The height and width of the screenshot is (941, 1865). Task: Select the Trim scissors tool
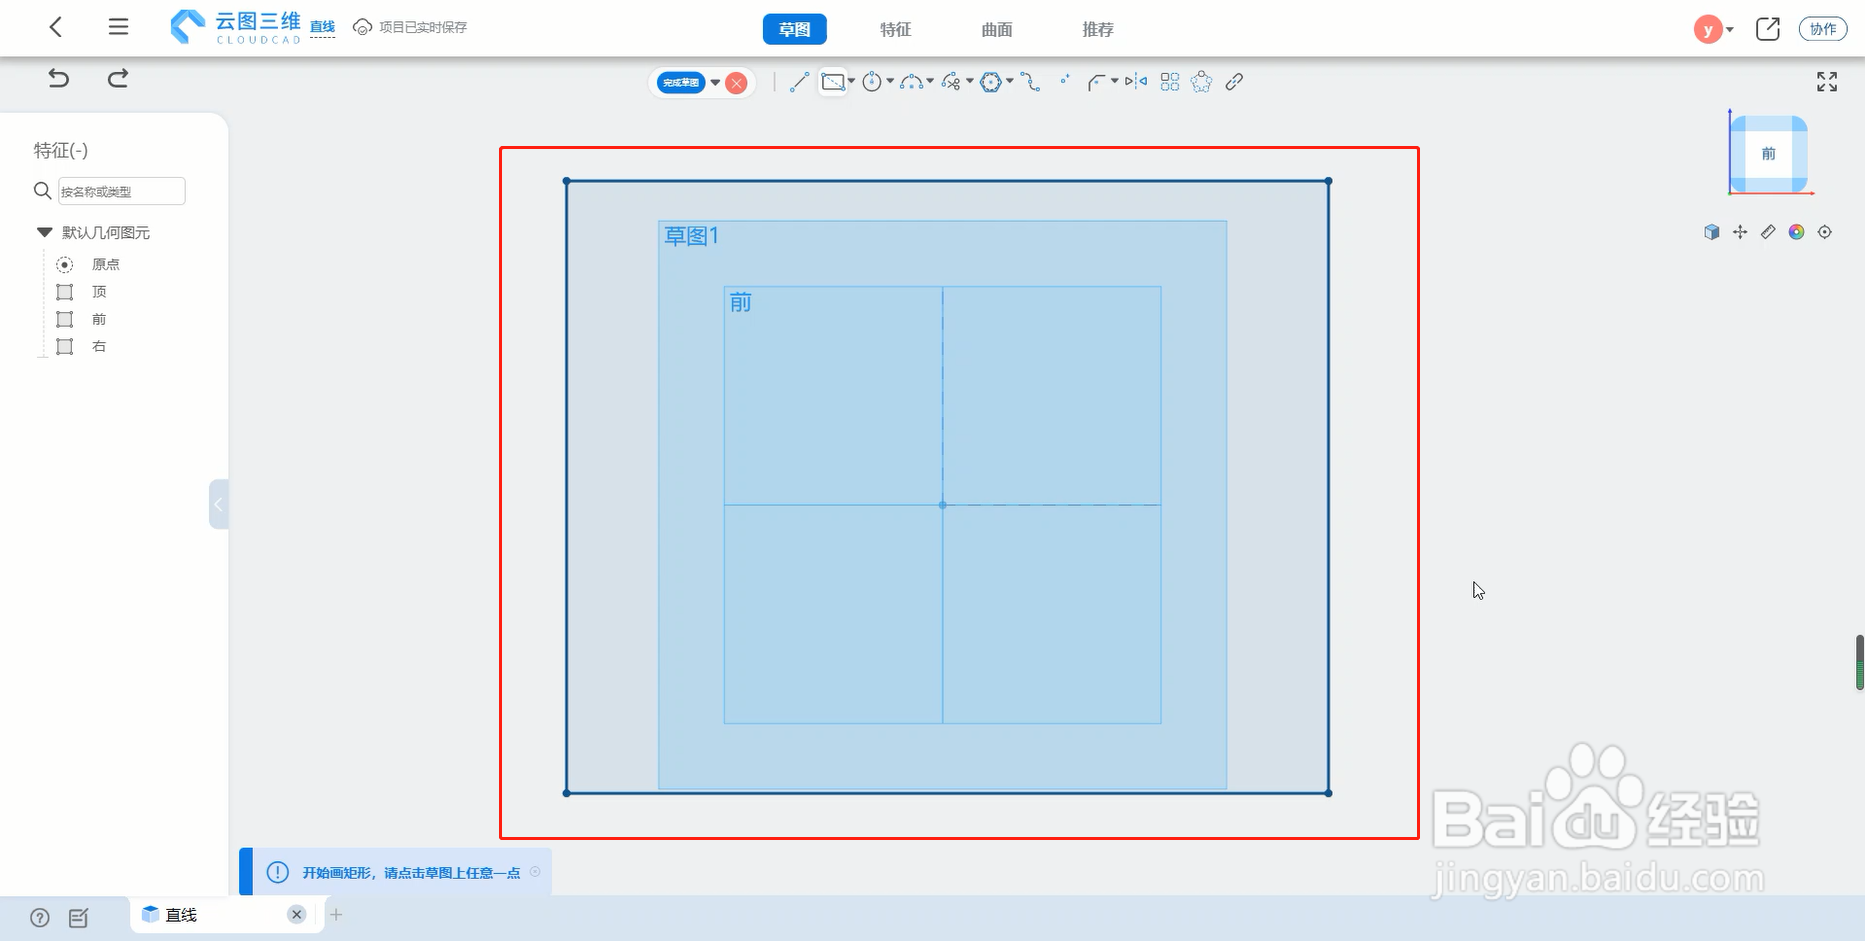coord(951,82)
